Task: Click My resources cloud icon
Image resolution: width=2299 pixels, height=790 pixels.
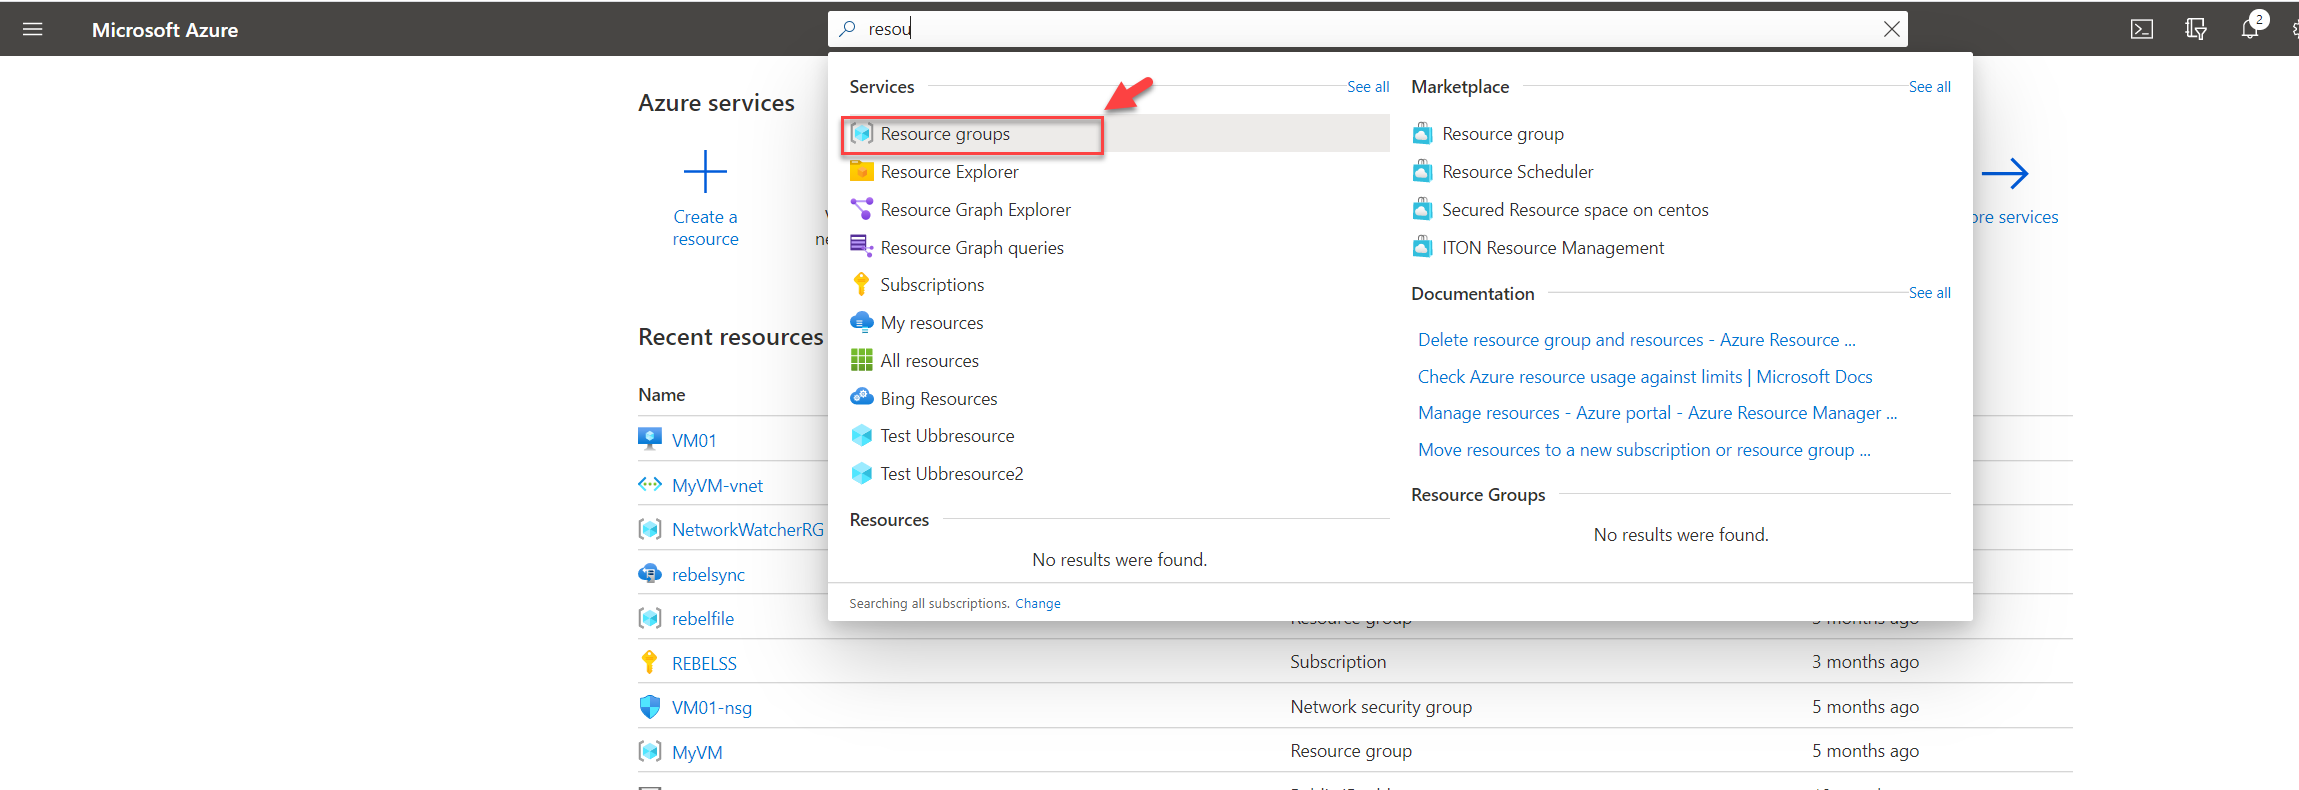Action: pyautogui.click(x=861, y=322)
